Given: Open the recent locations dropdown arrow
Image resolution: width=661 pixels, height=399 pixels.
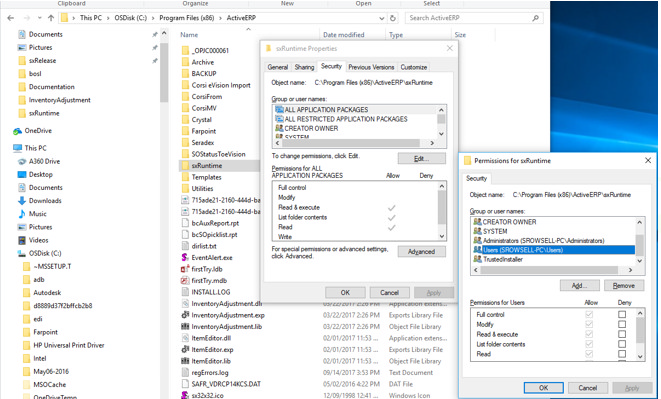Looking at the screenshot, I should coord(40,18).
